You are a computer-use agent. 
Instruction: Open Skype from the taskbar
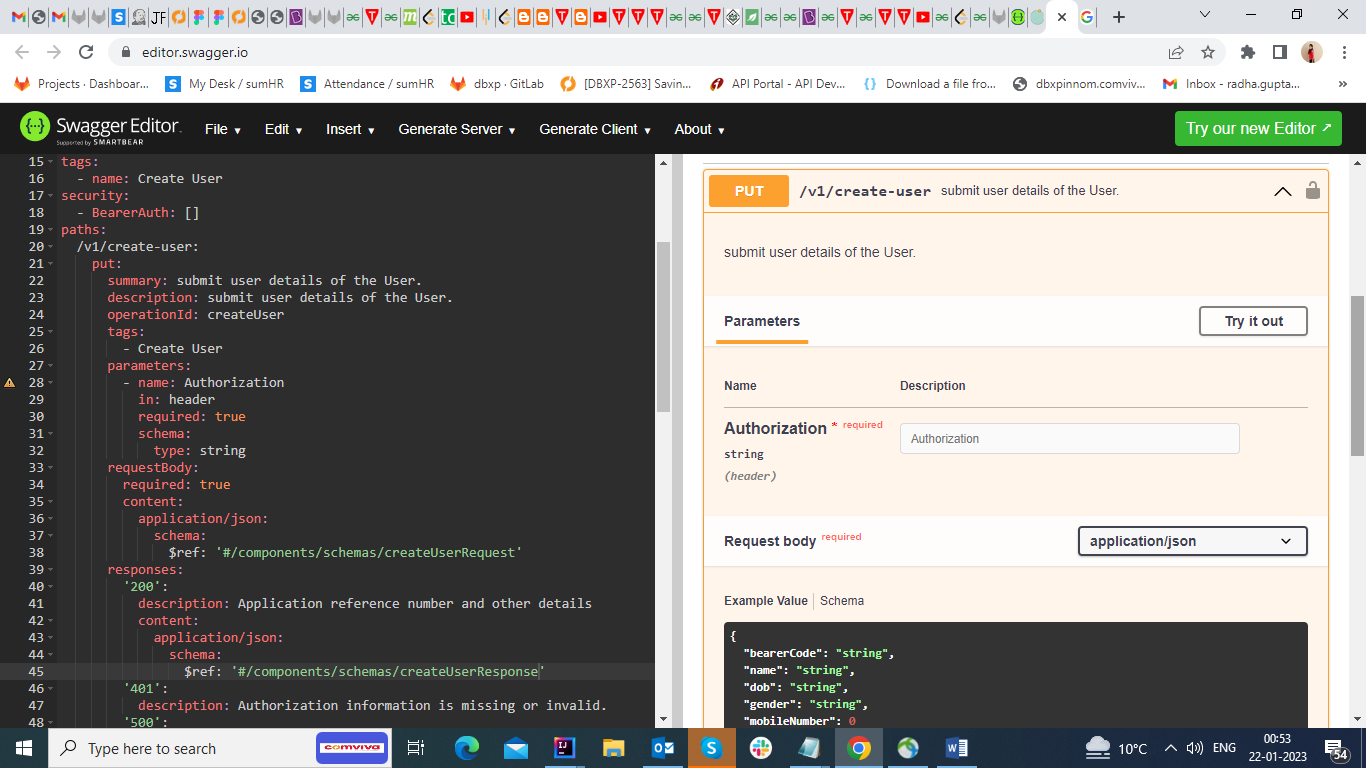click(711, 747)
